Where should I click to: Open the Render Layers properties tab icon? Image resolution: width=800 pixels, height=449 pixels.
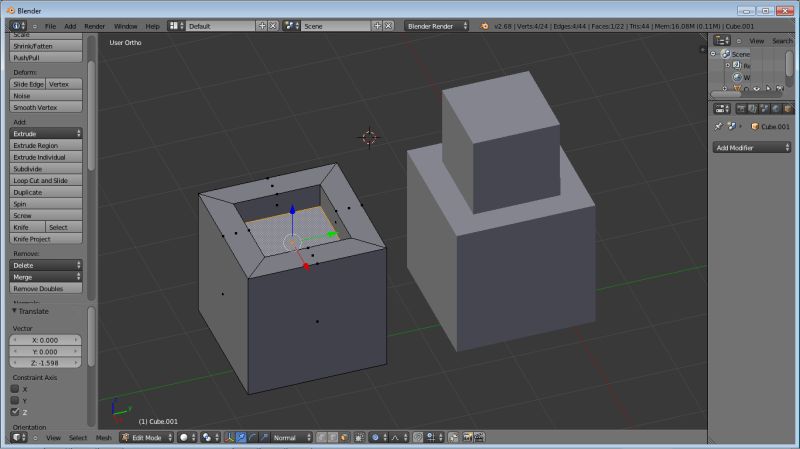pyautogui.click(x=753, y=109)
